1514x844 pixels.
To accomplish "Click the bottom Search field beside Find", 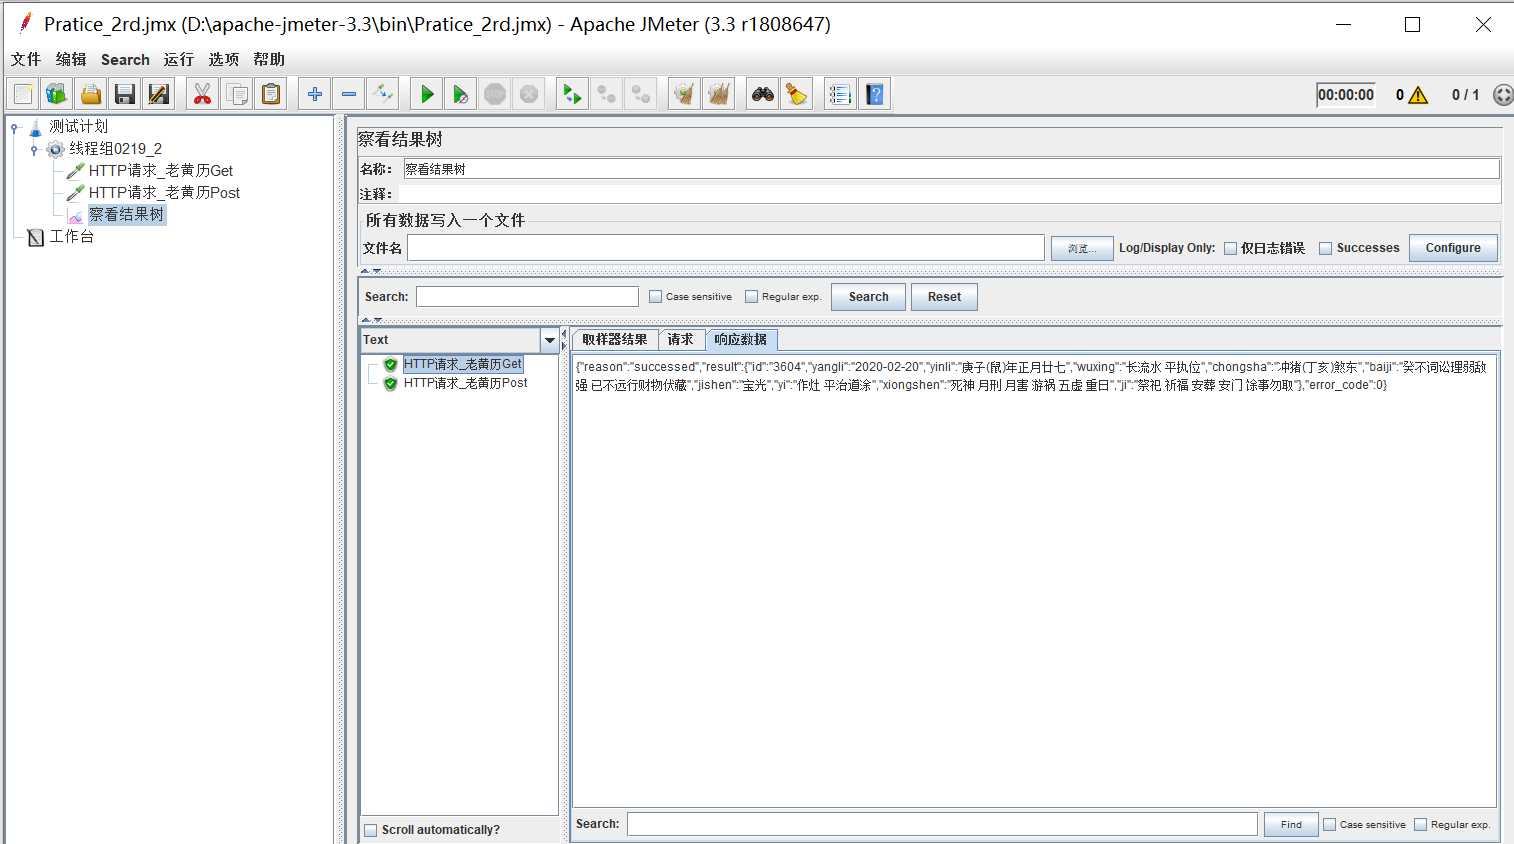I will point(942,824).
